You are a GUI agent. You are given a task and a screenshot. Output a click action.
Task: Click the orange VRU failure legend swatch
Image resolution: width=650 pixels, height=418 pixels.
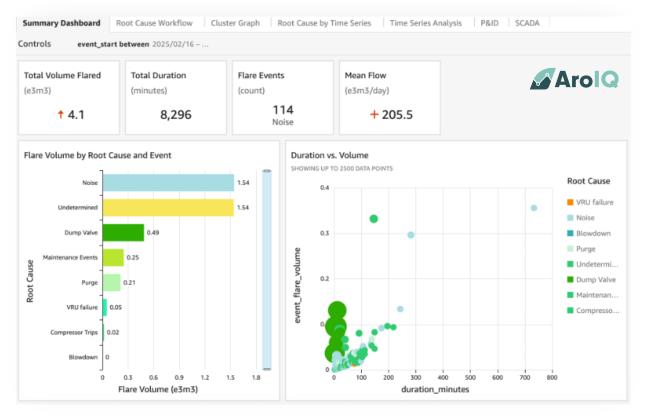click(x=571, y=202)
